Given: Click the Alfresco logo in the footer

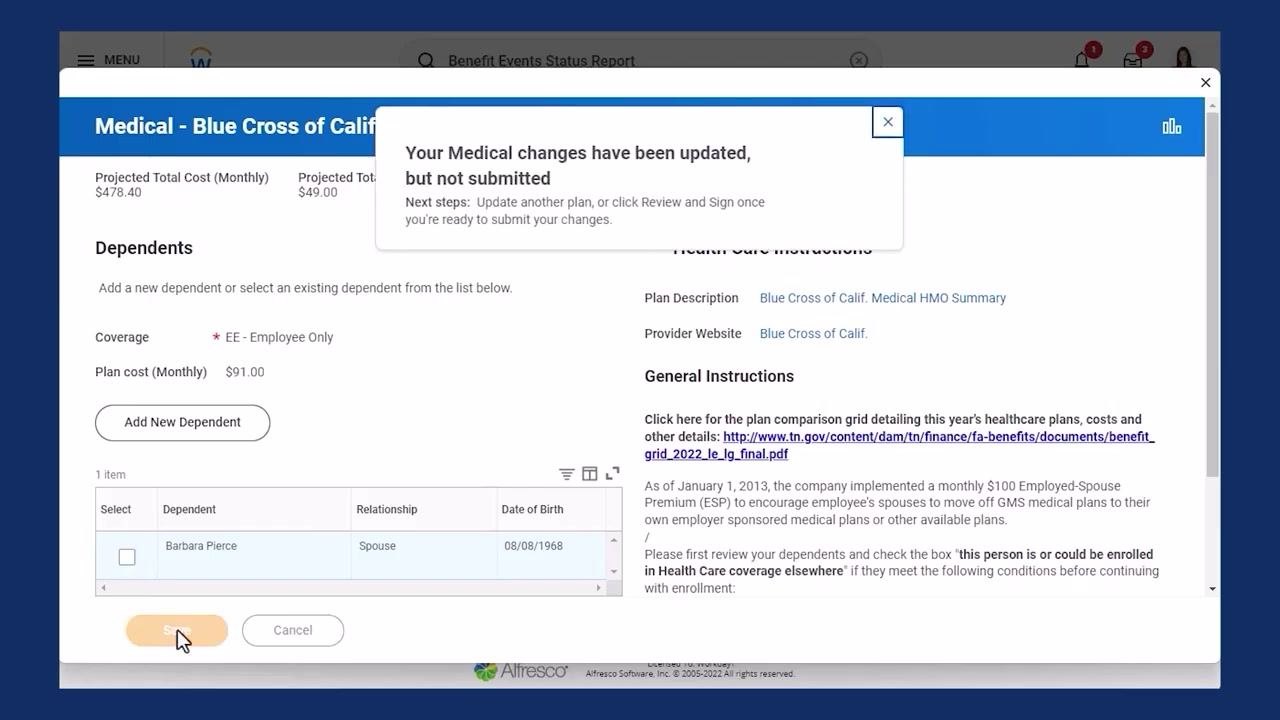Looking at the screenshot, I should (521, 672).
